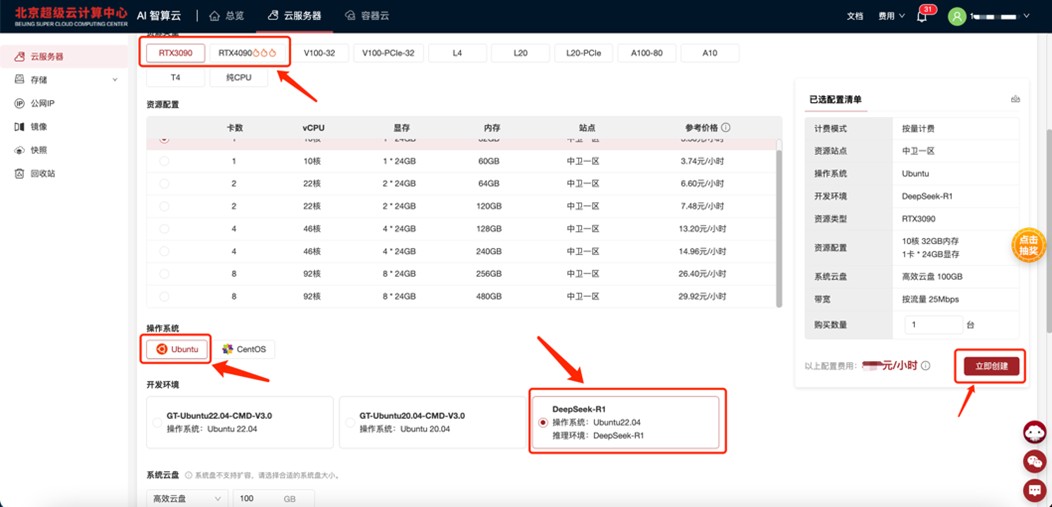The width and height of the screenshot is (1052, 507).
Task: Choose the CentOS operating system
Action: coord(245,349)
